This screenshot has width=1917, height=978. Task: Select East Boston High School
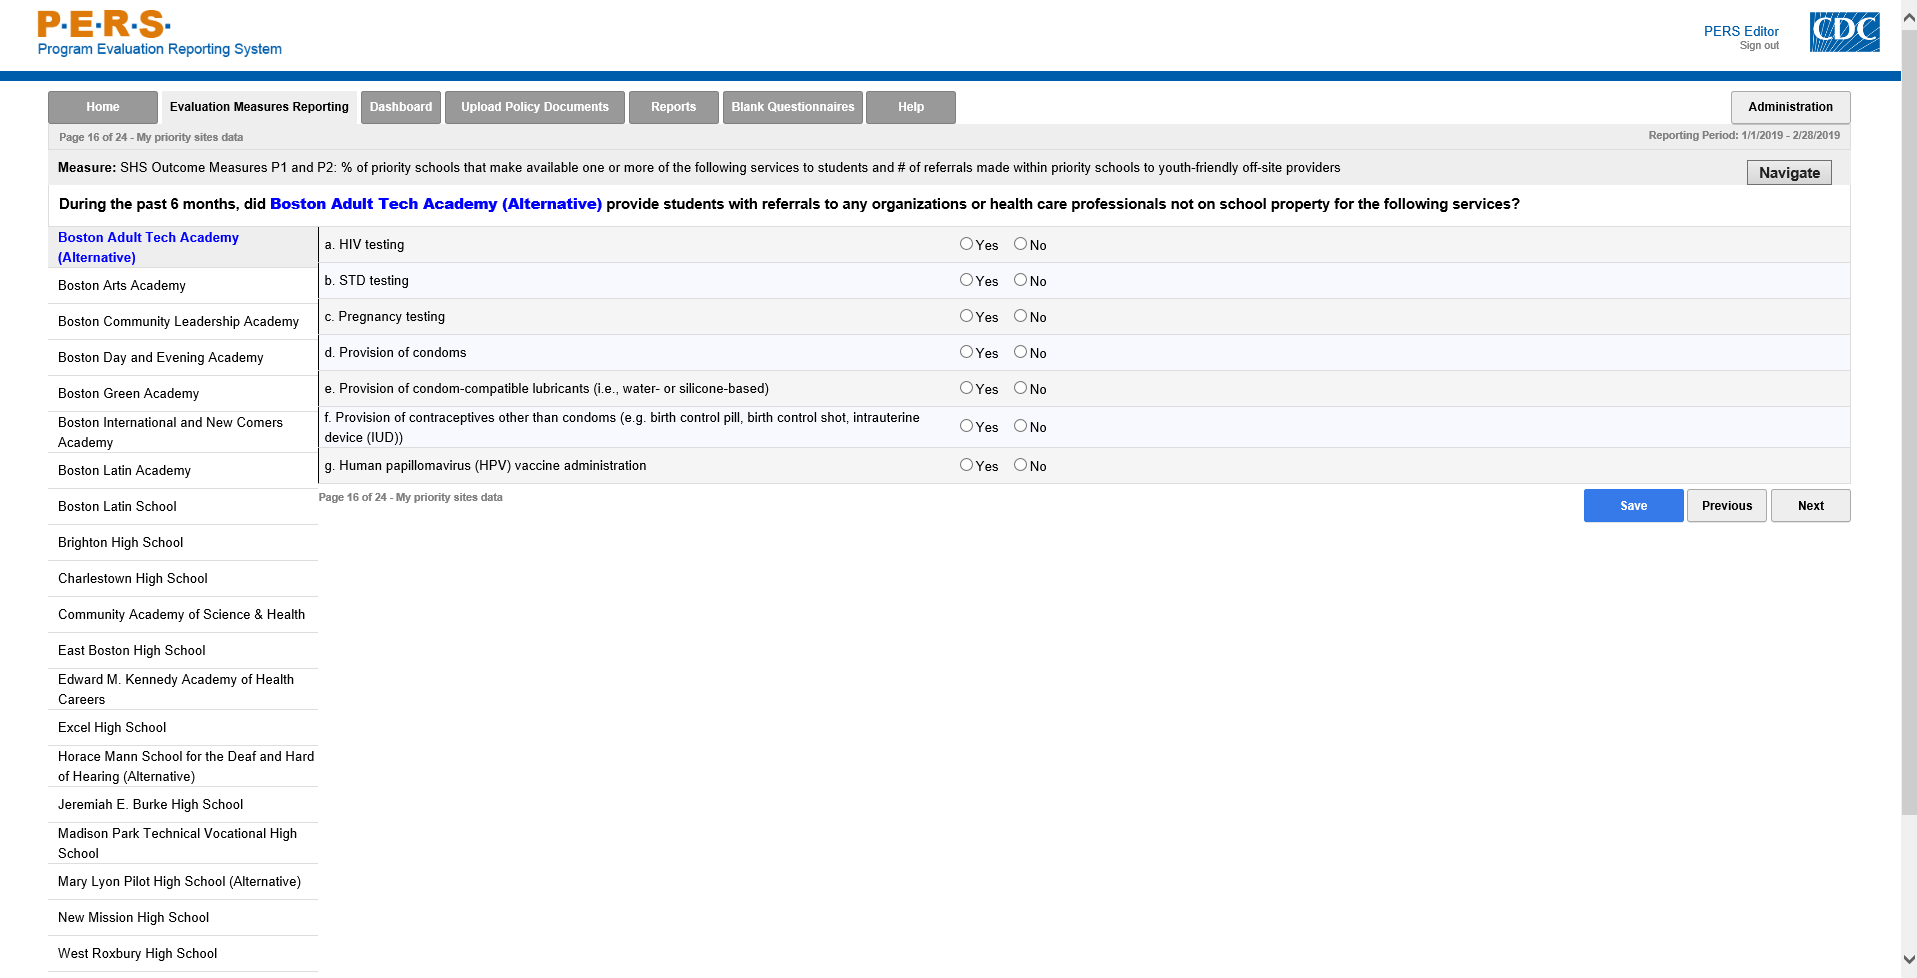coord(183,651)
